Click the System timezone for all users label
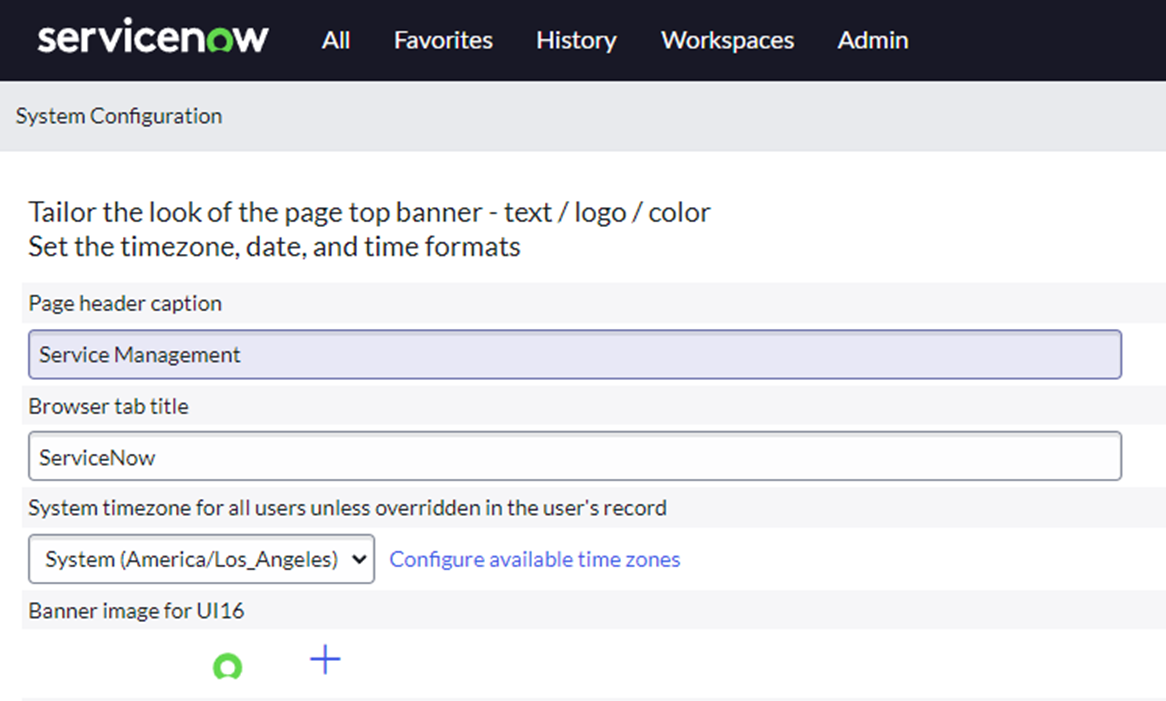Image resolution: width=1166 pixels, height=701 pixels. coord(347,508)
